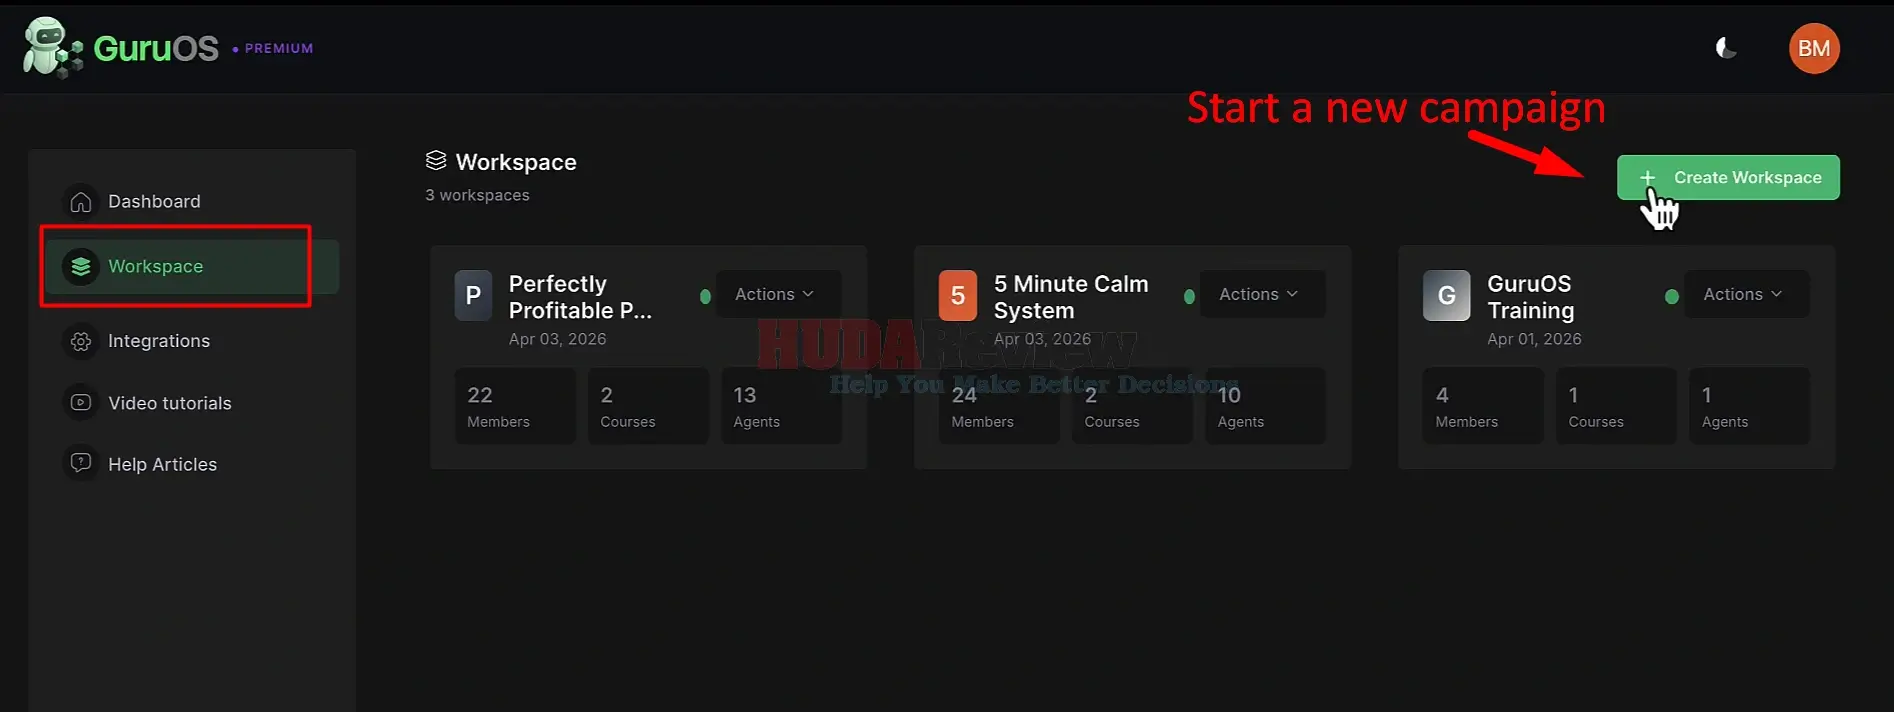Screen dimensions: 1894x712
Task: Click the 10 Agents stat tile
Action: tap(1265, 406)
